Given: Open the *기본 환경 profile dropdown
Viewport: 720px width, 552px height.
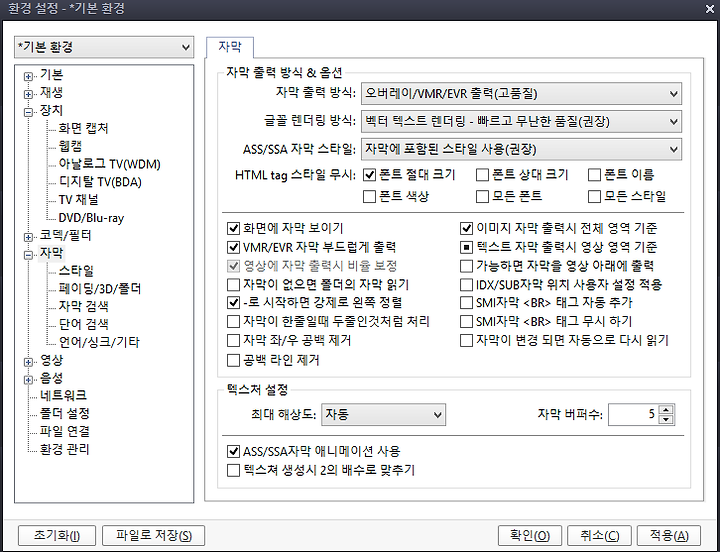Looking at the screenshot, I should (104, 47).
